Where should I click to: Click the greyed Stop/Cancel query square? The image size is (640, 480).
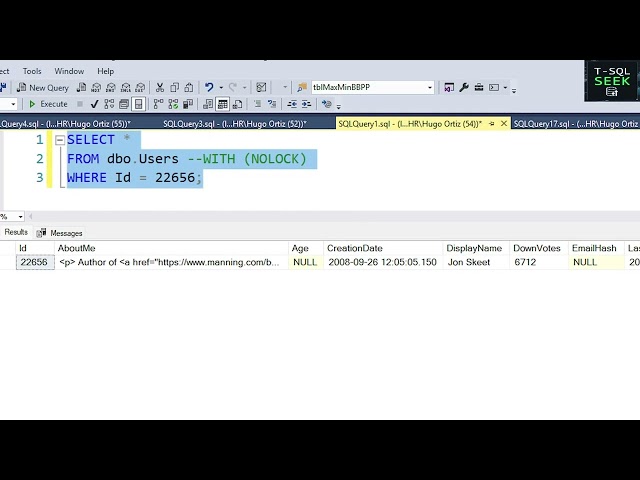tap(80, 104)
